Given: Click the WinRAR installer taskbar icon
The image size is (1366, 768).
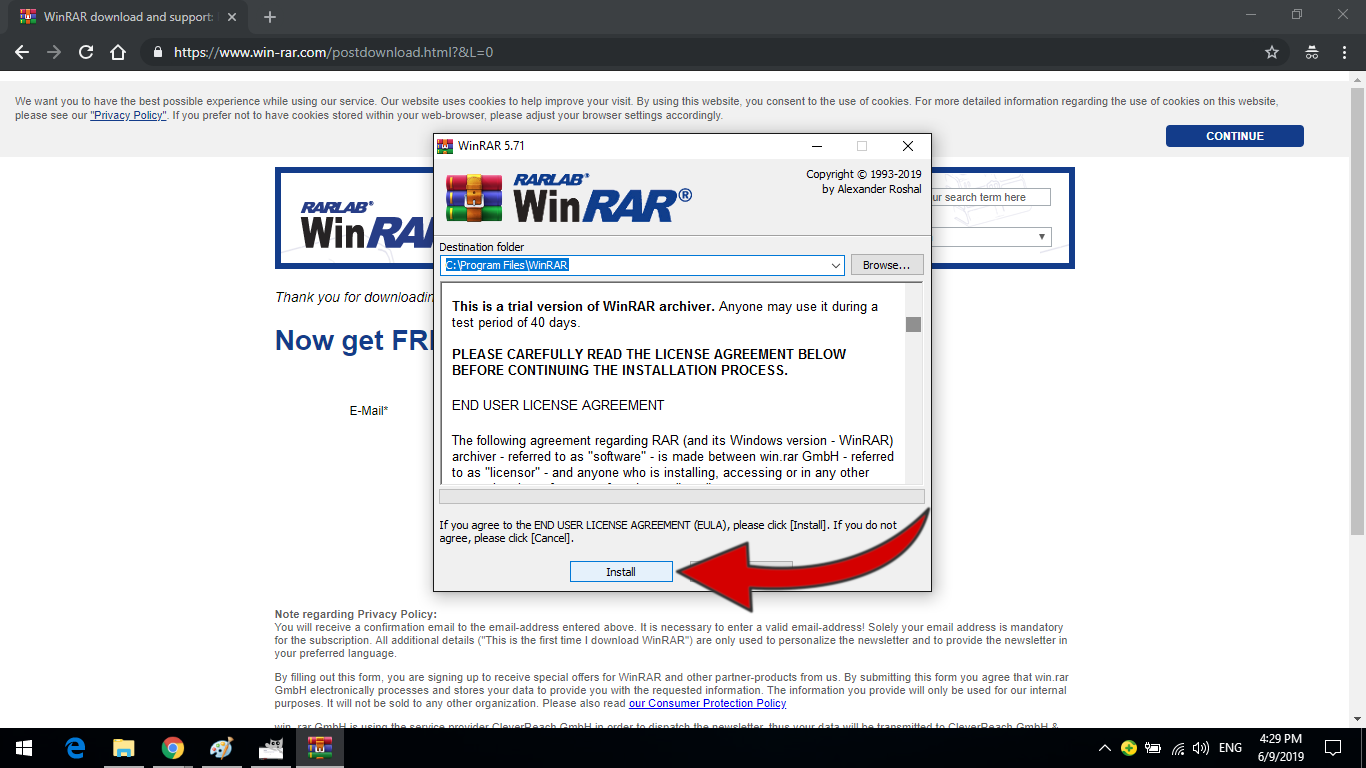Looking at the screenshot, I should 320,748.
